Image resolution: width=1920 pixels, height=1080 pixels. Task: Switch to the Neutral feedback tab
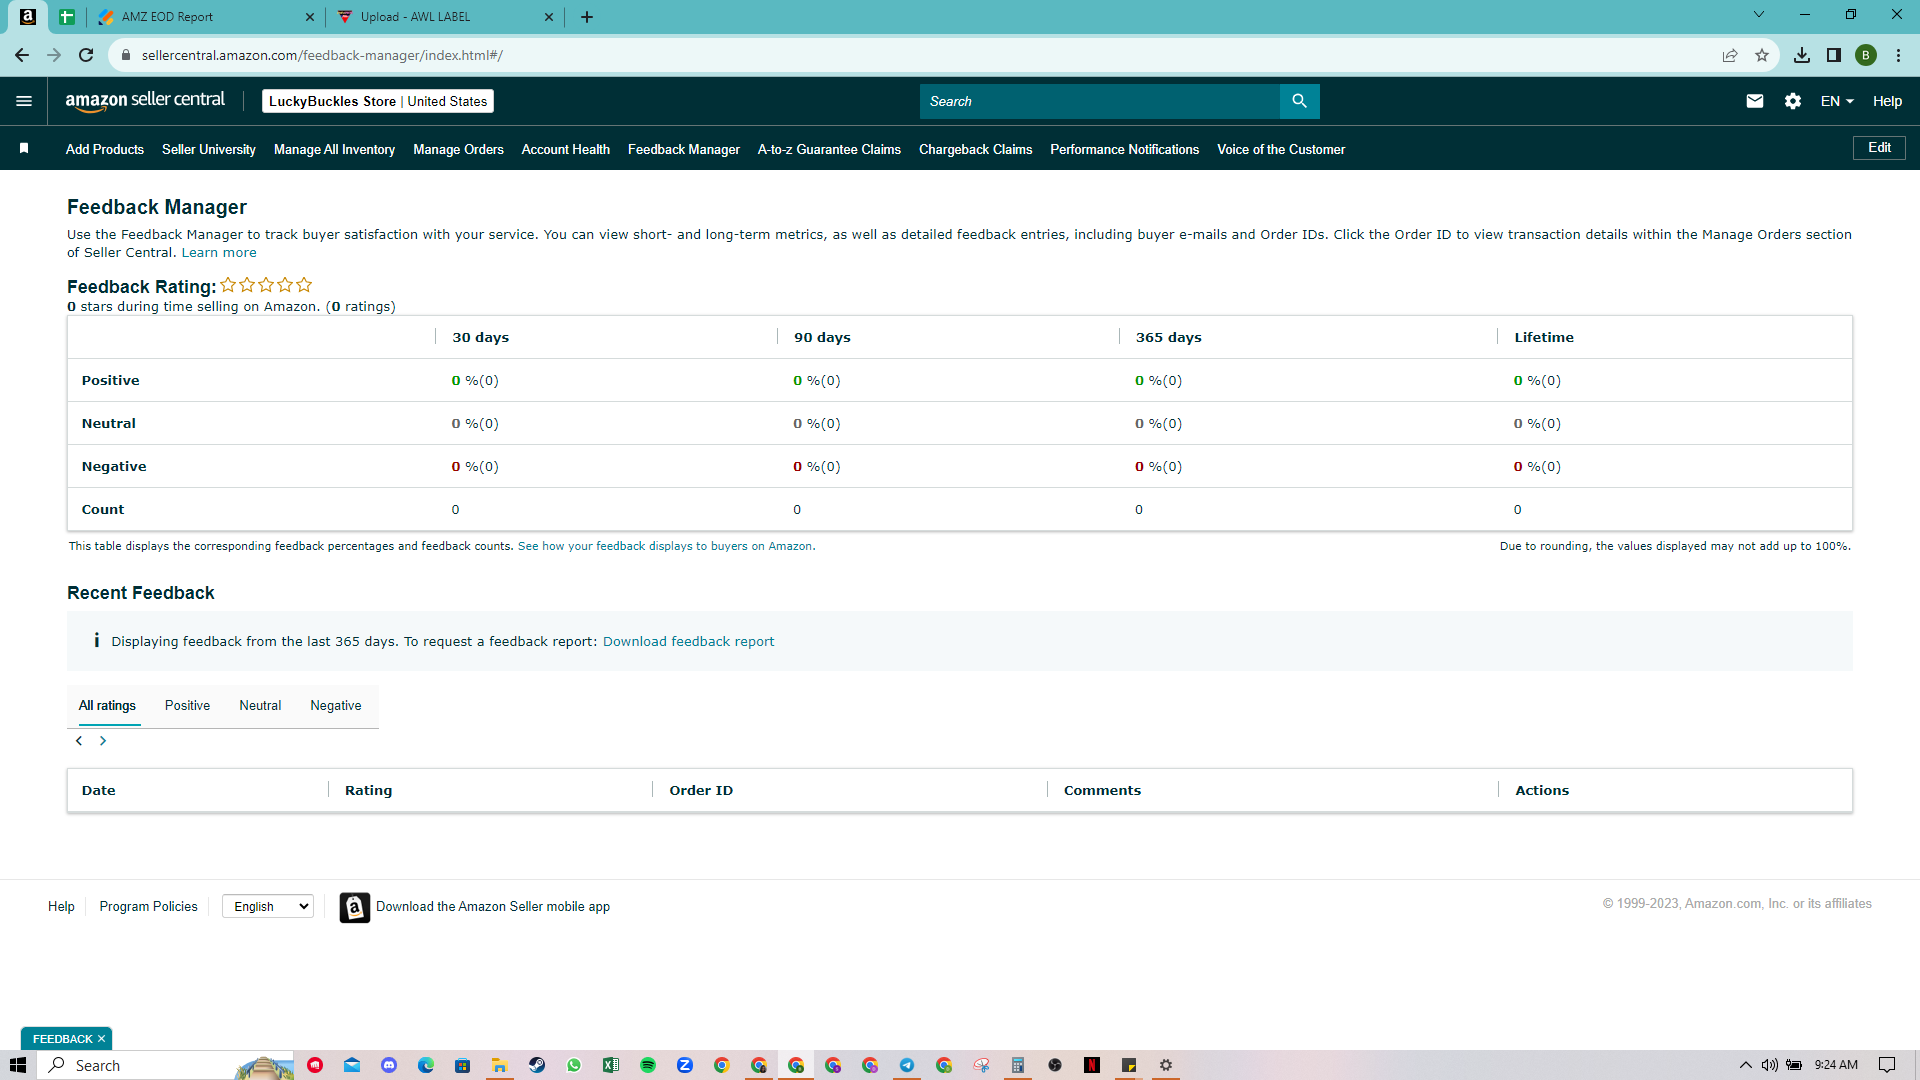[x=260, y=706]
